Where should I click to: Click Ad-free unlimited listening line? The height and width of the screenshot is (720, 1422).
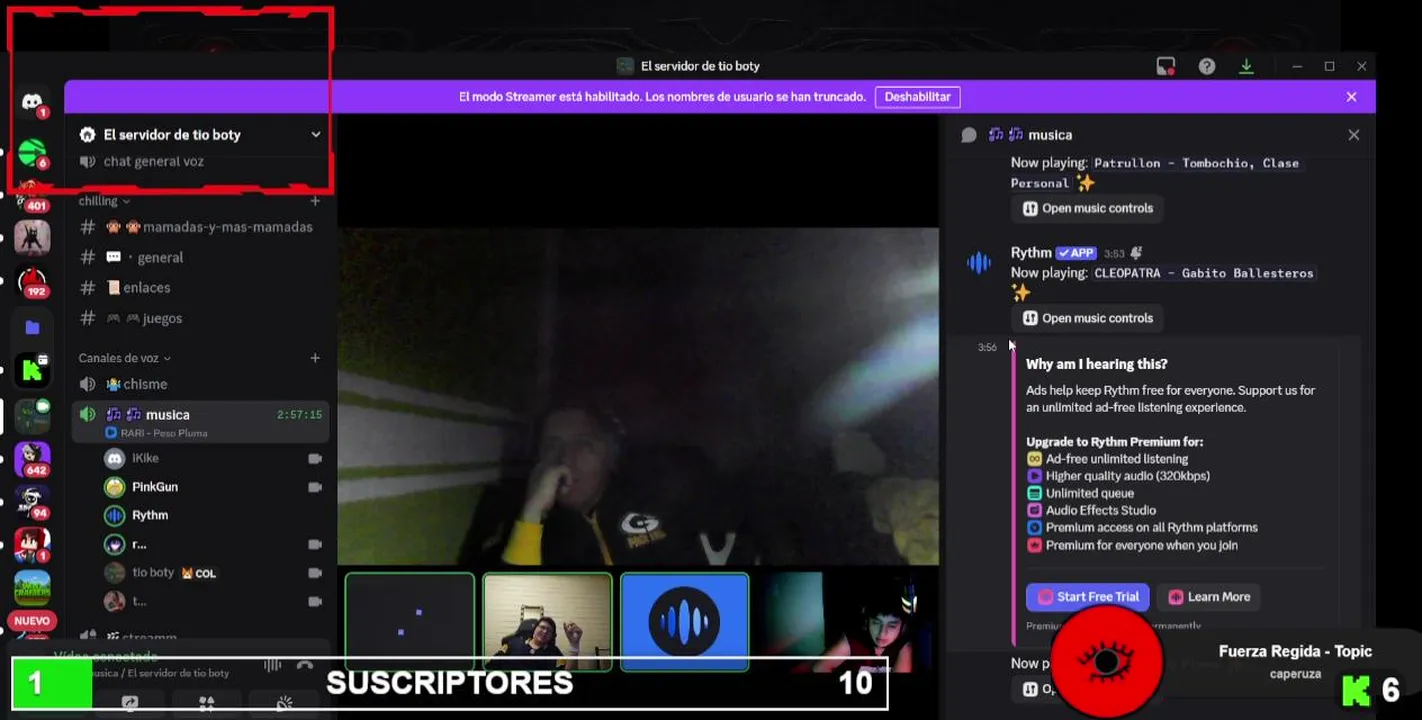pyautogui.click(x=1117, y=459)
